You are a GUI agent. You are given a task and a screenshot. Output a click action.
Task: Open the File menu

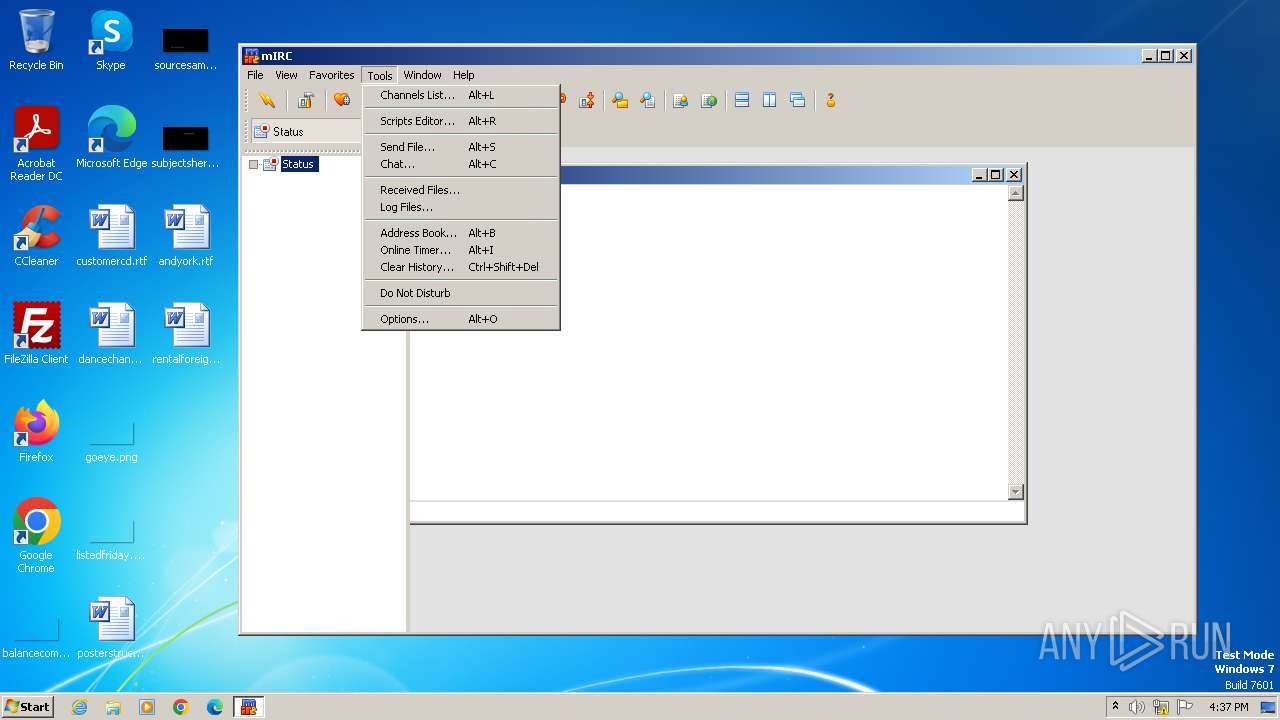click(x=255, y=75)
